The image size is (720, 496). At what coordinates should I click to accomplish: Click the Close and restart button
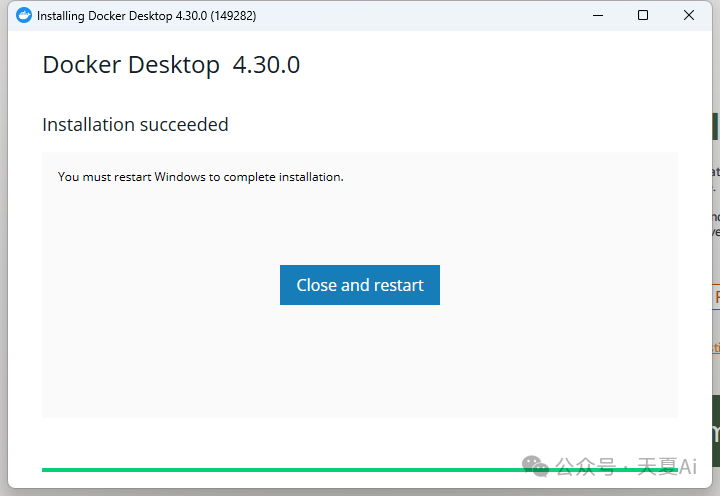coord(360,285)
